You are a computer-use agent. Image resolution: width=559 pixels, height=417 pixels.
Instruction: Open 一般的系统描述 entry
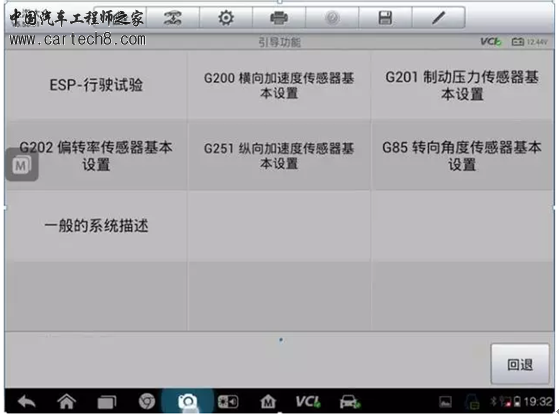click(x=96, y=226)
